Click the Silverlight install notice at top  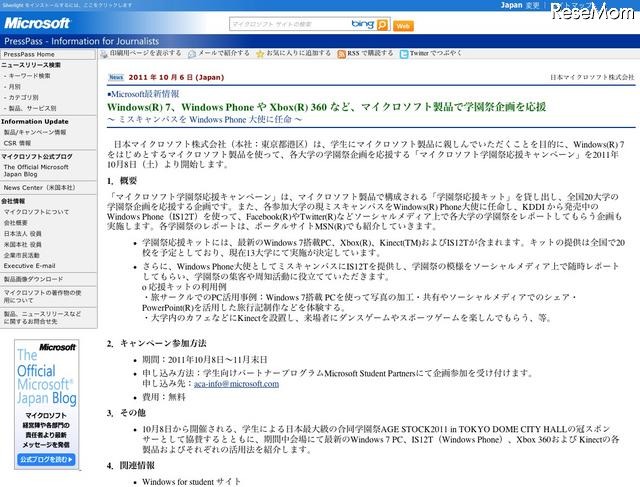tap(67, 5)
